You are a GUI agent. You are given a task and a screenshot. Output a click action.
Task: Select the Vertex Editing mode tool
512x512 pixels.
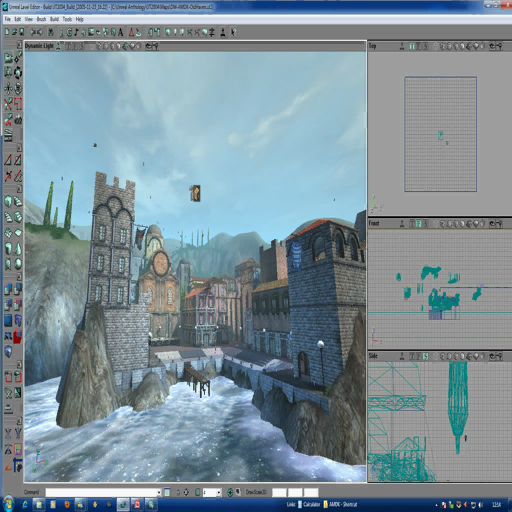tap(18, 58)
